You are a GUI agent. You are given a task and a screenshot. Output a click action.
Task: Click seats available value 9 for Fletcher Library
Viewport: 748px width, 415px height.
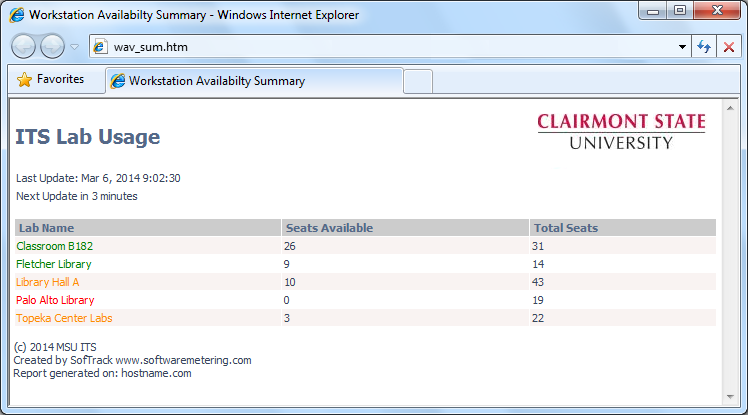[286, 264]
